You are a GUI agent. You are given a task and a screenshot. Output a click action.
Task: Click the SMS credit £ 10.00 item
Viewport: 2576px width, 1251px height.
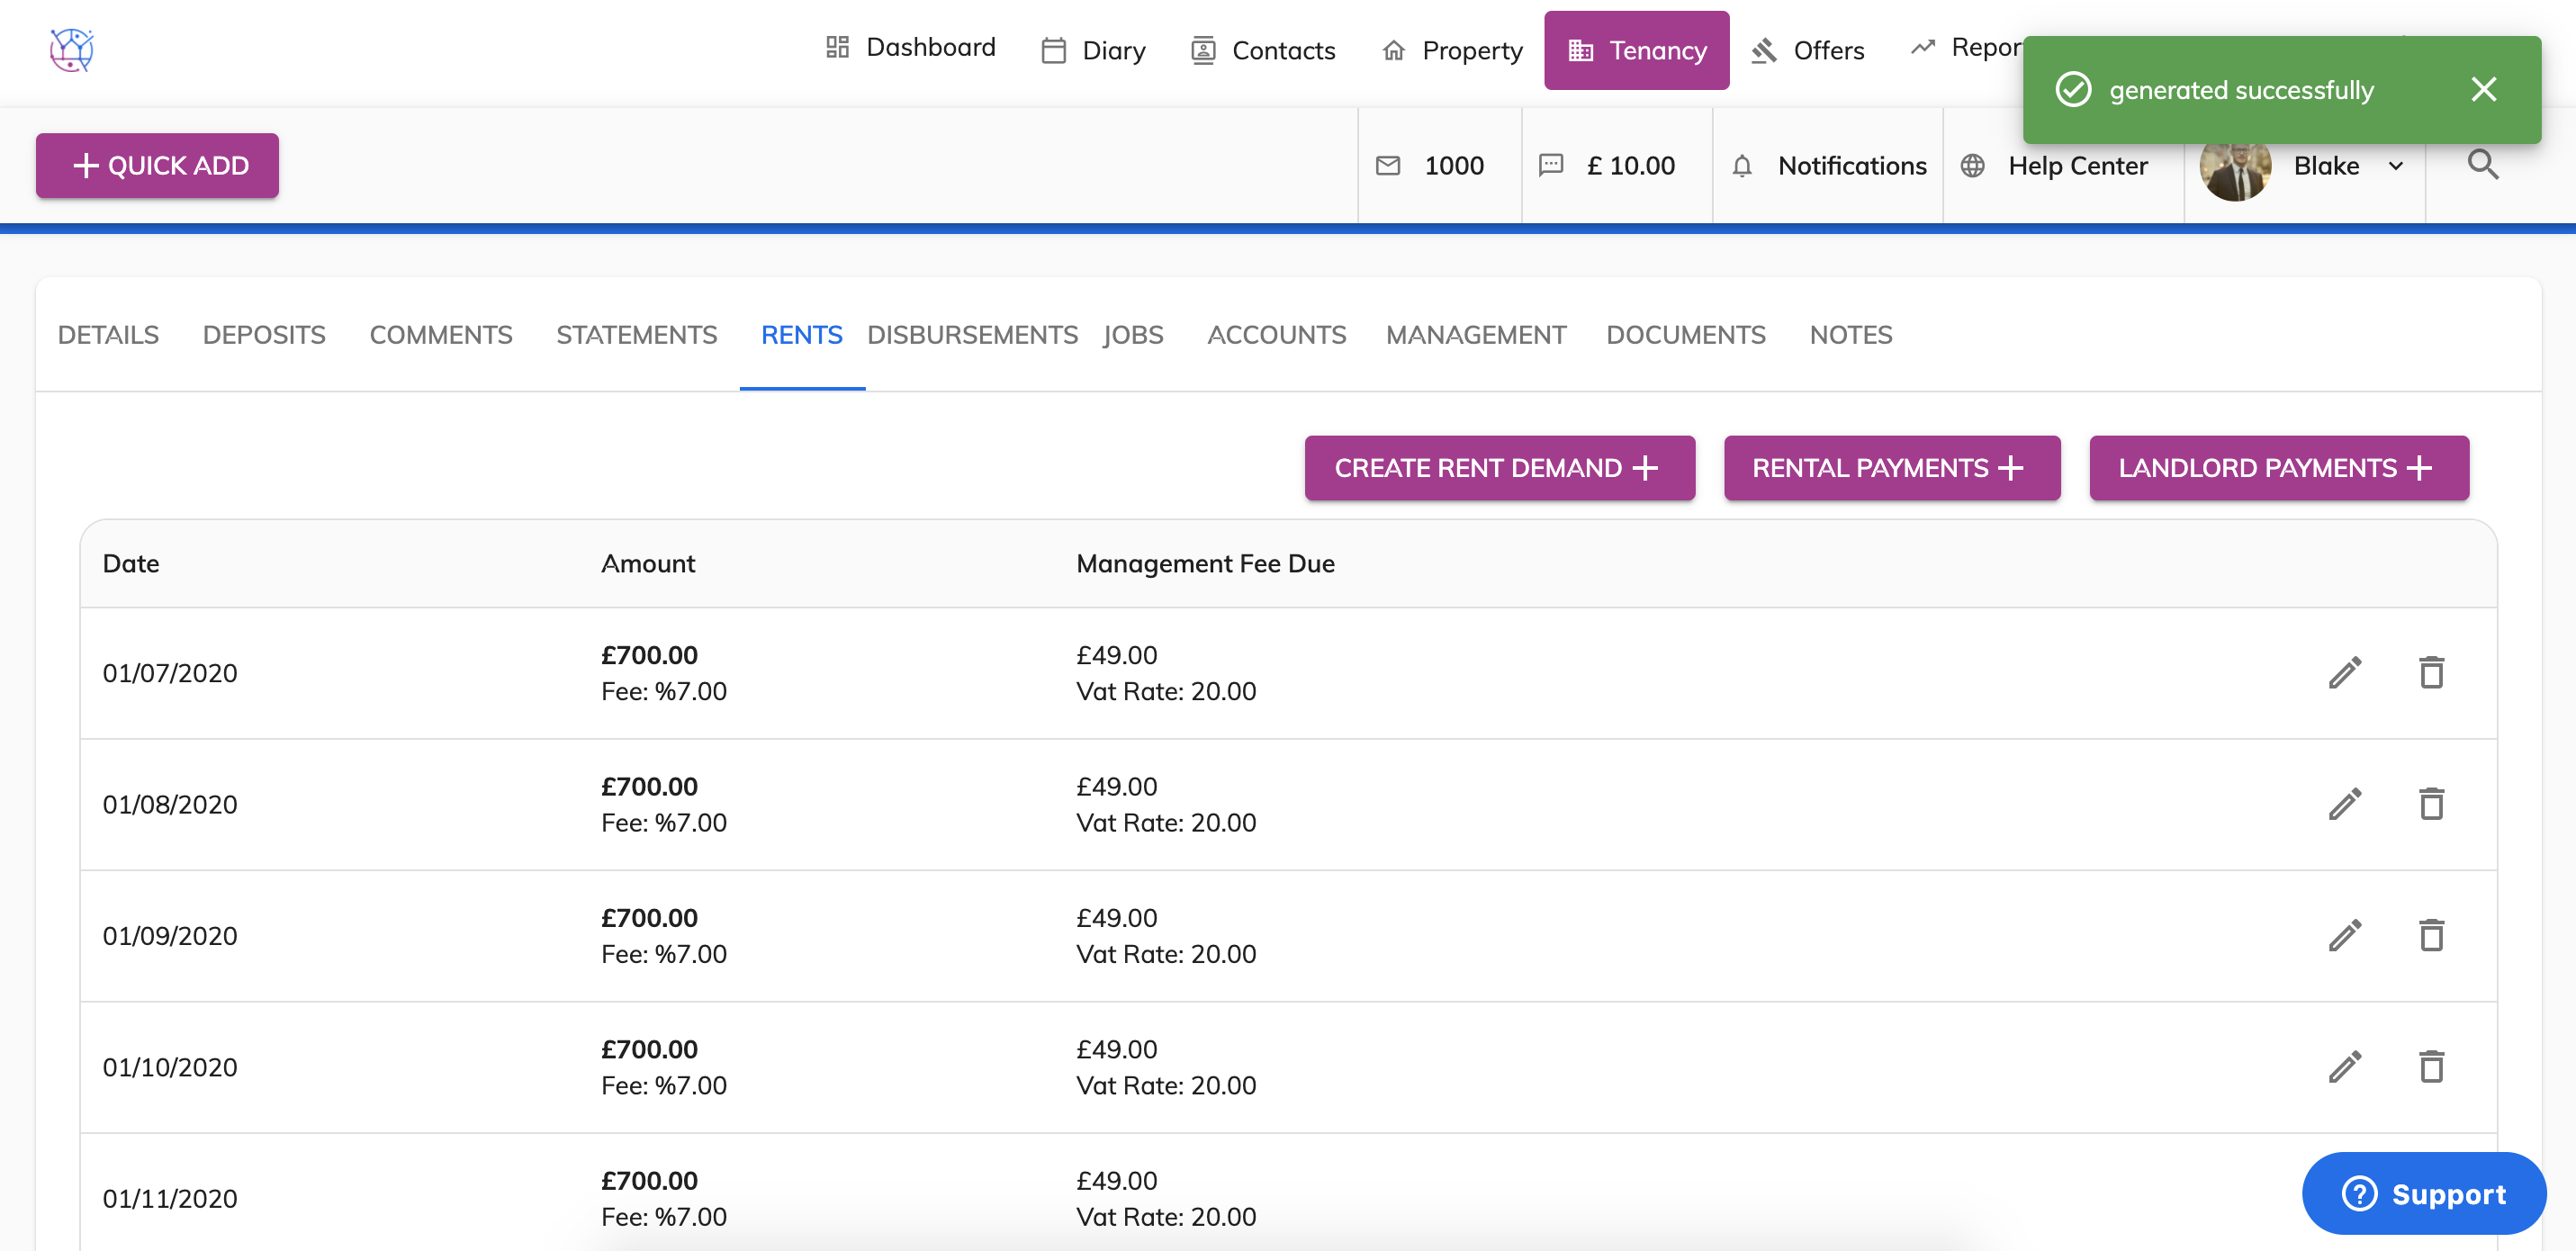(x=1608, y=166)
